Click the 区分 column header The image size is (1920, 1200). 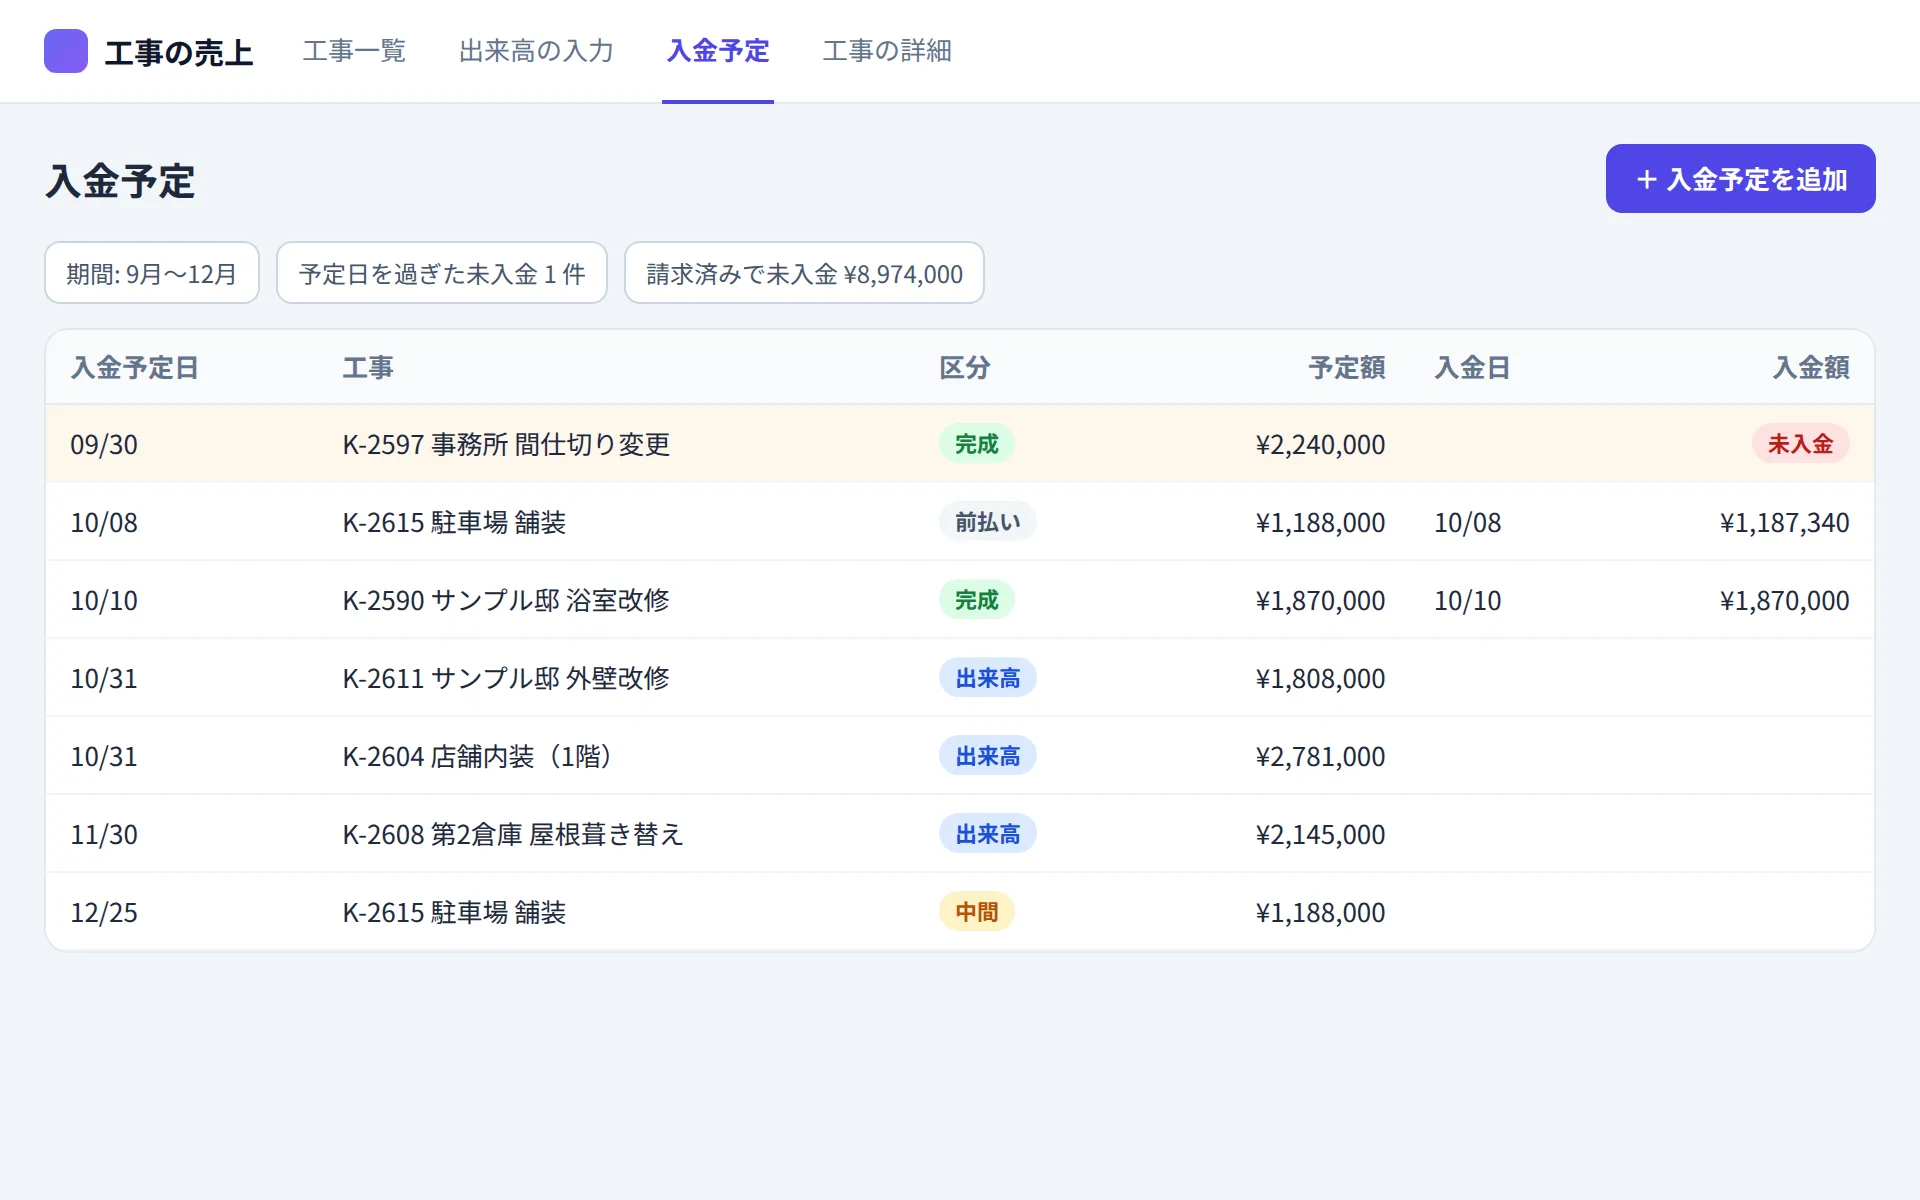[965, 368]
